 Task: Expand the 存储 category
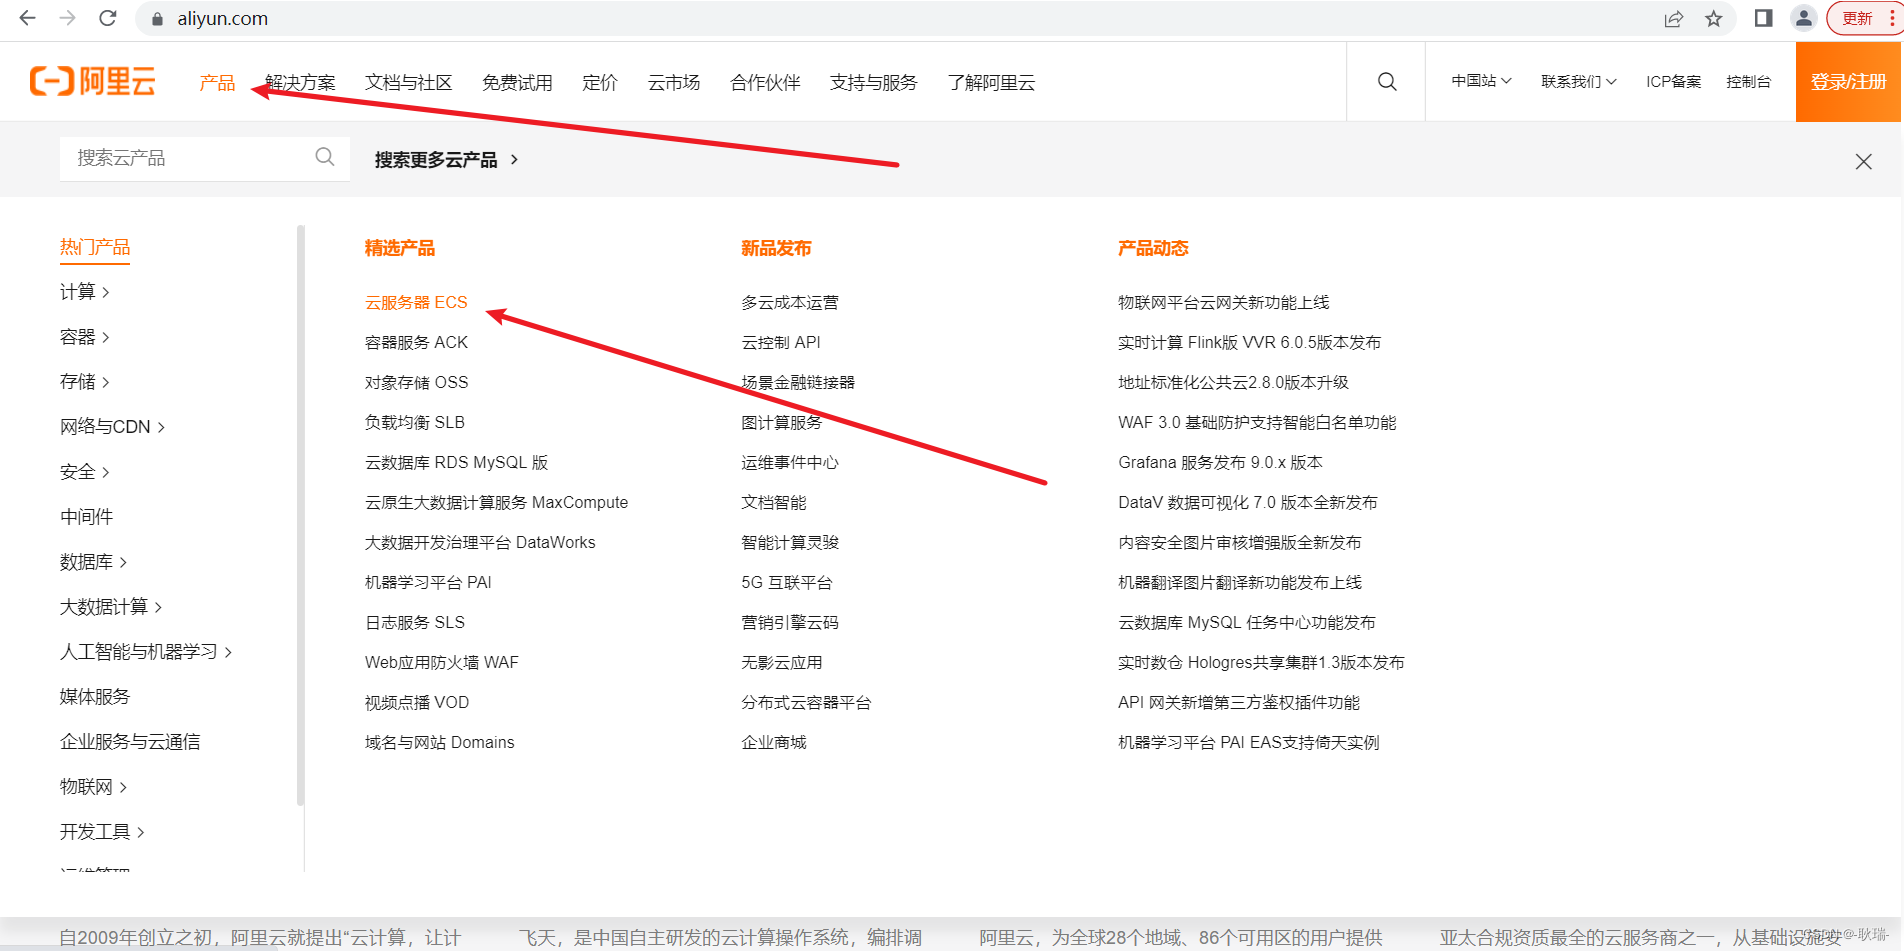(x=85, y=382)
